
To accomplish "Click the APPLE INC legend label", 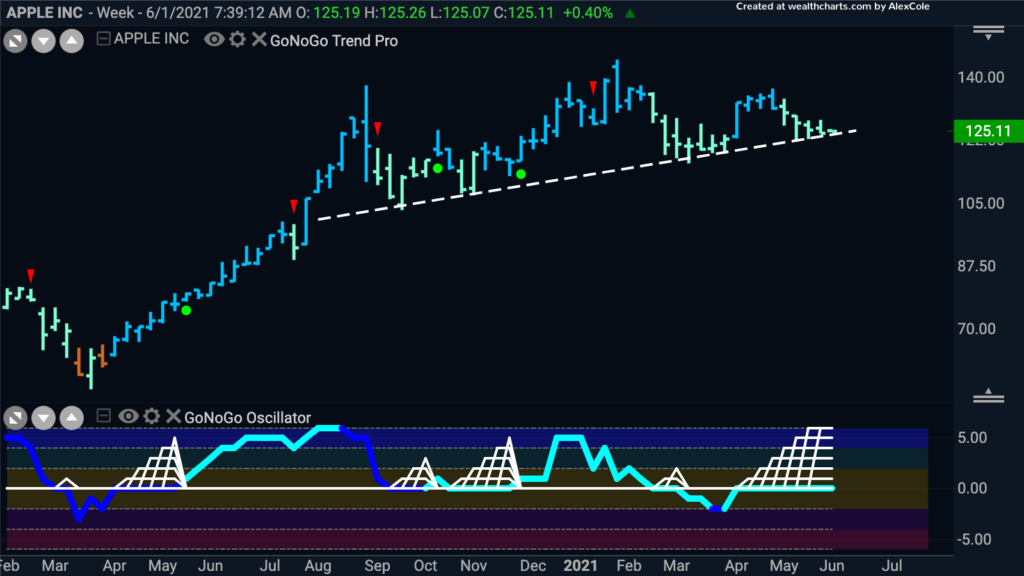I will (x=152, y=39).
